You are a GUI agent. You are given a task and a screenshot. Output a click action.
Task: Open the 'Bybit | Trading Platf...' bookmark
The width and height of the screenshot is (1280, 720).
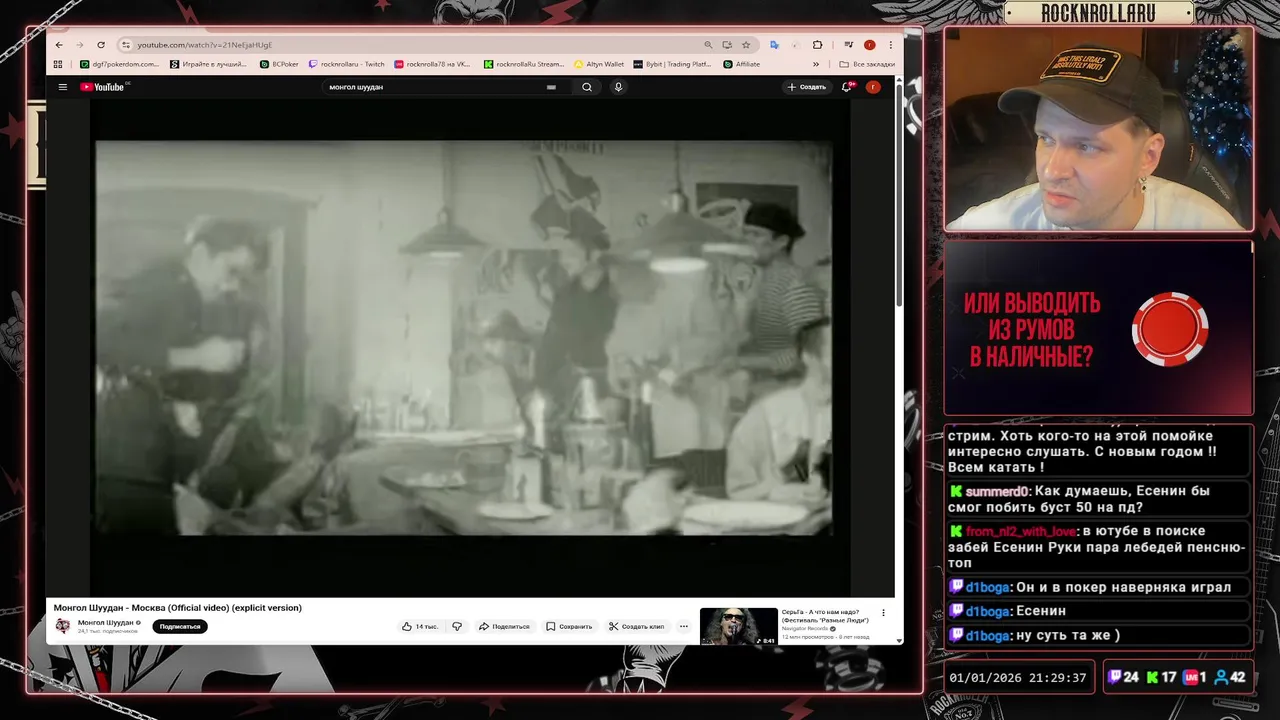pyautogui.click(x=672, y=64)
